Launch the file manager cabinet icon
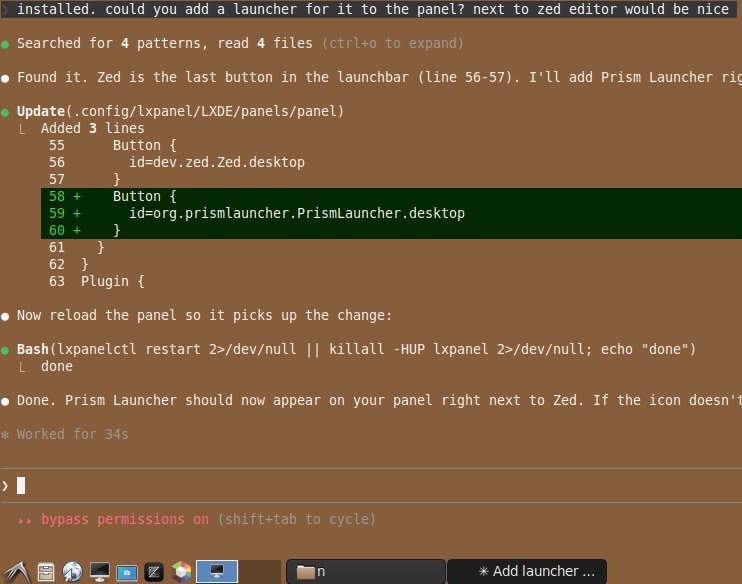Screen dimensions: 742x584 pyautogui.click(x=46, y=572)
